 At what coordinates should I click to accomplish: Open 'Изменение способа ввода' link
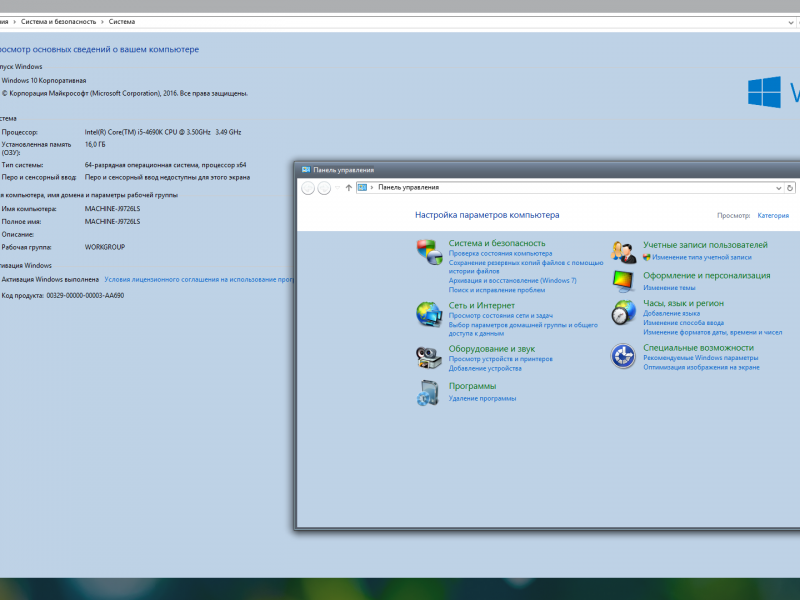click(x=683, y=323)
